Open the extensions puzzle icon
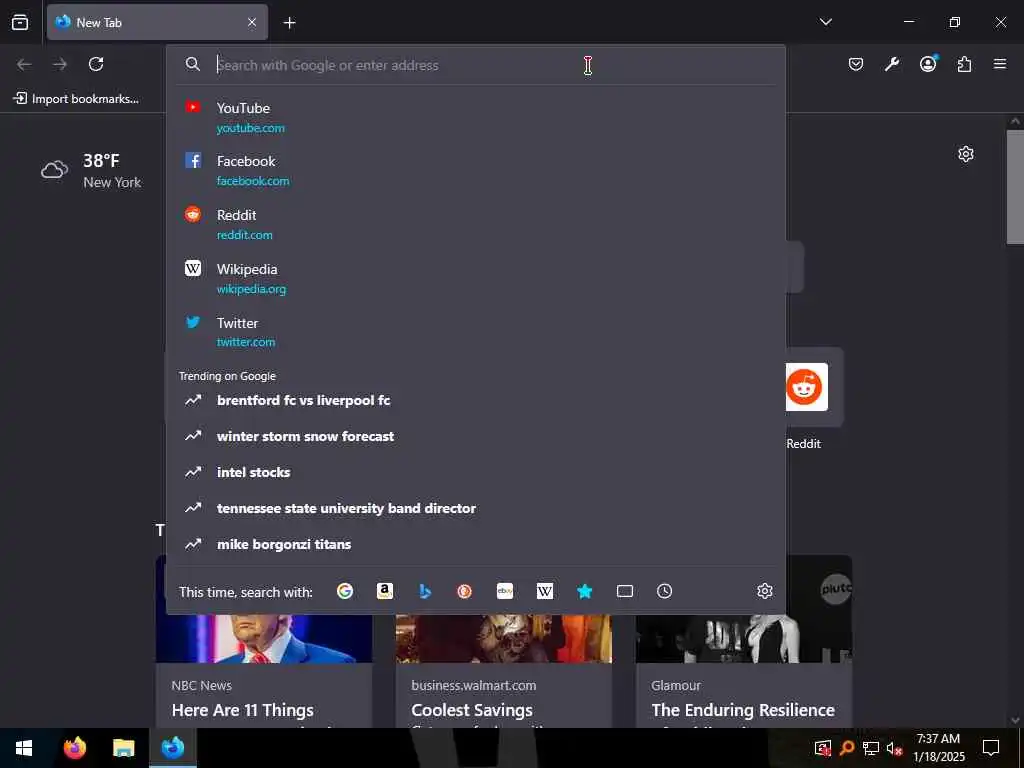 click(964, 64)
